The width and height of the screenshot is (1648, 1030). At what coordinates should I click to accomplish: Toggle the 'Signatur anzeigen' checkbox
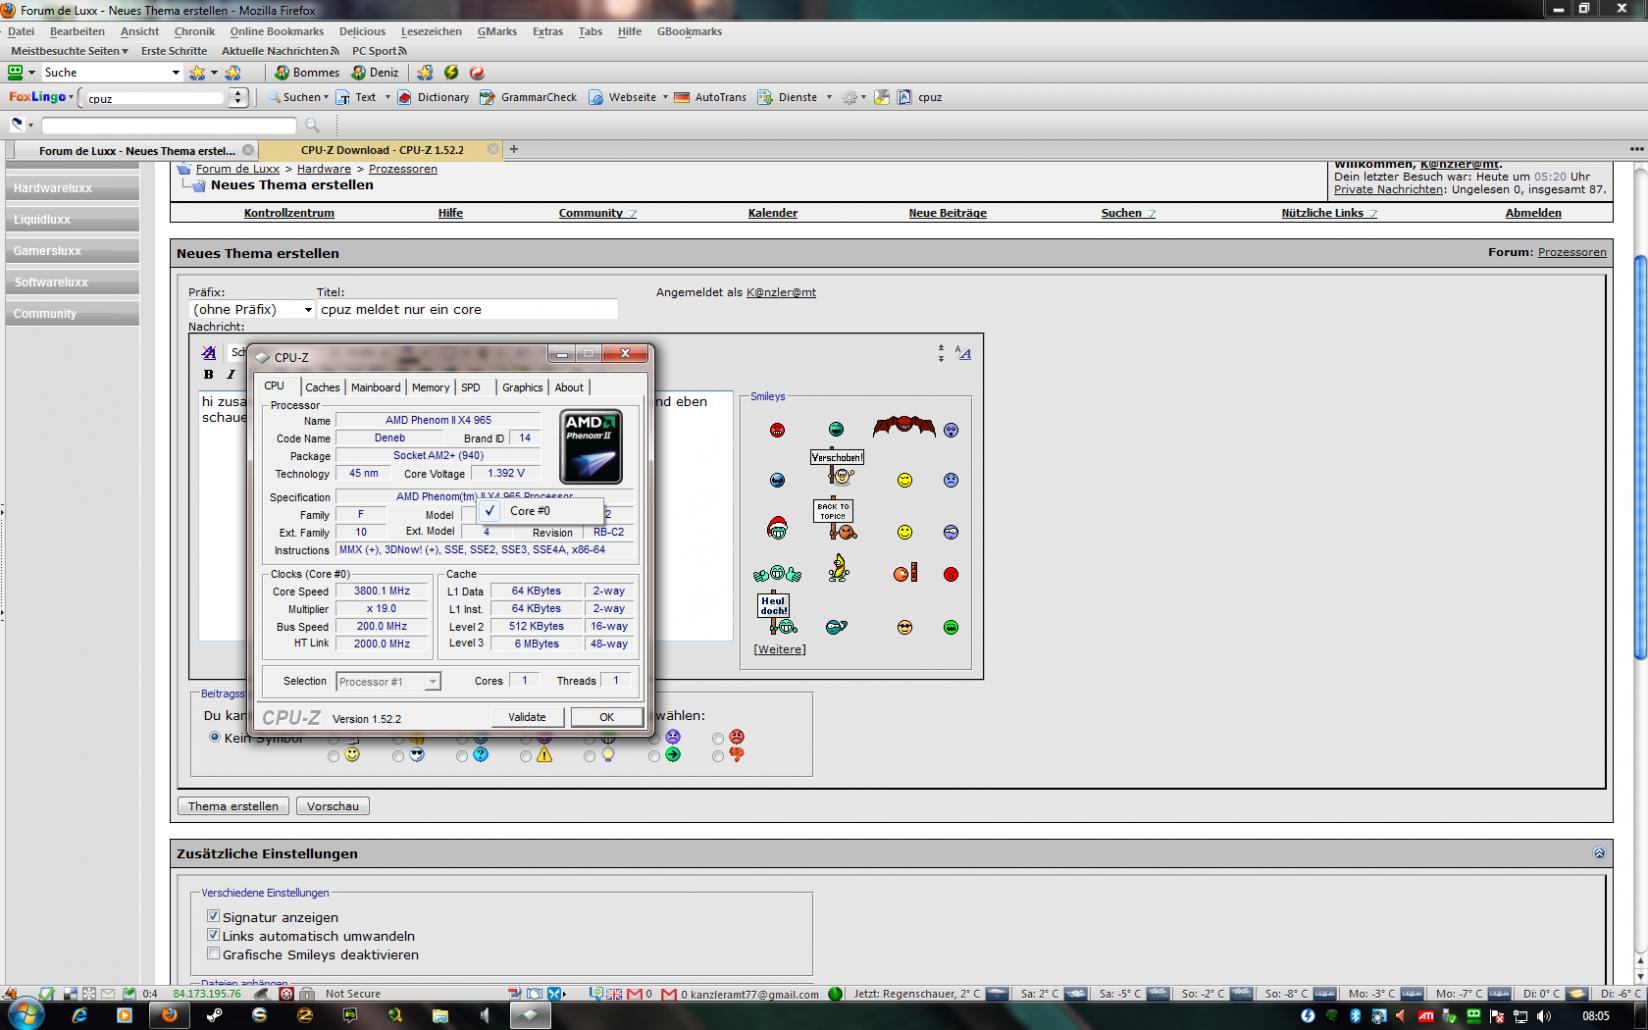(x=213, y=916)
